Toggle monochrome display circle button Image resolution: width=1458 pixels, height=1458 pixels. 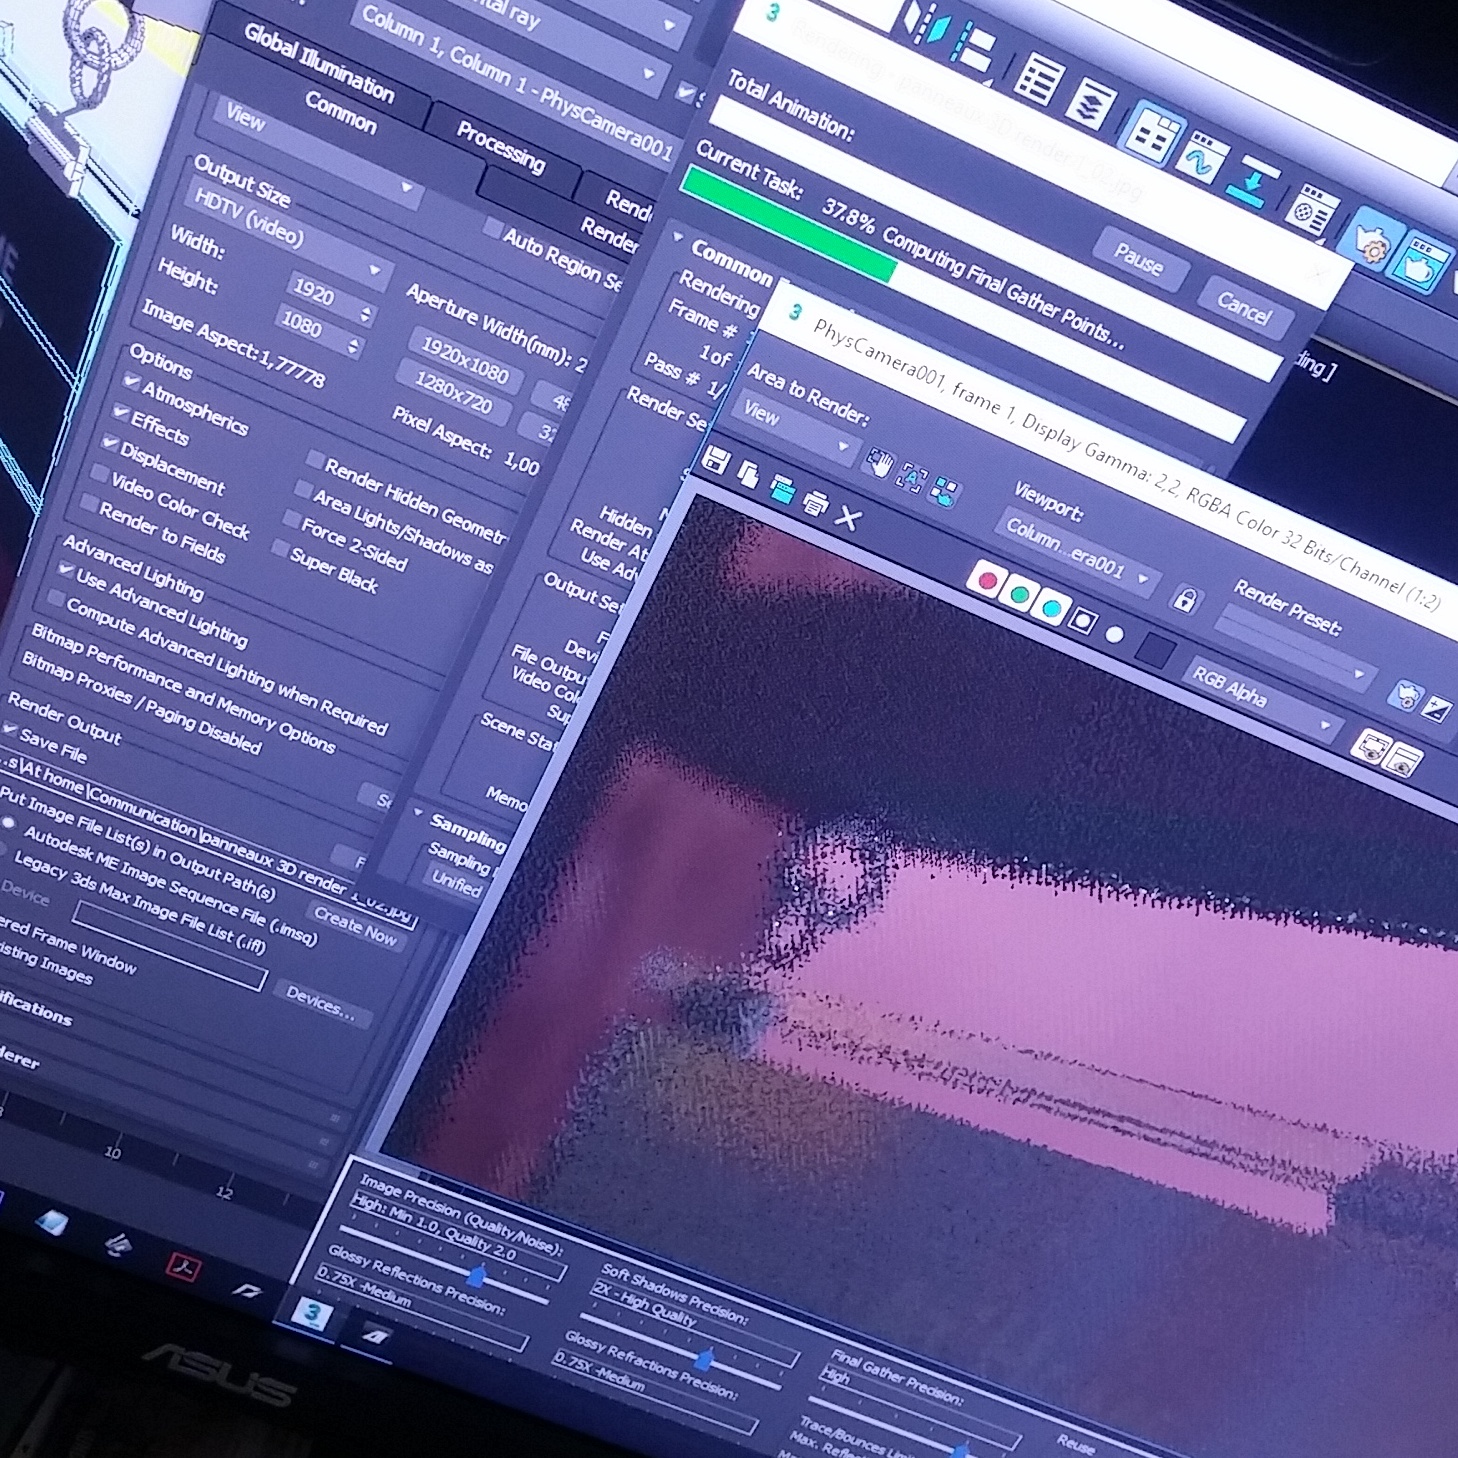(1115, 635)
